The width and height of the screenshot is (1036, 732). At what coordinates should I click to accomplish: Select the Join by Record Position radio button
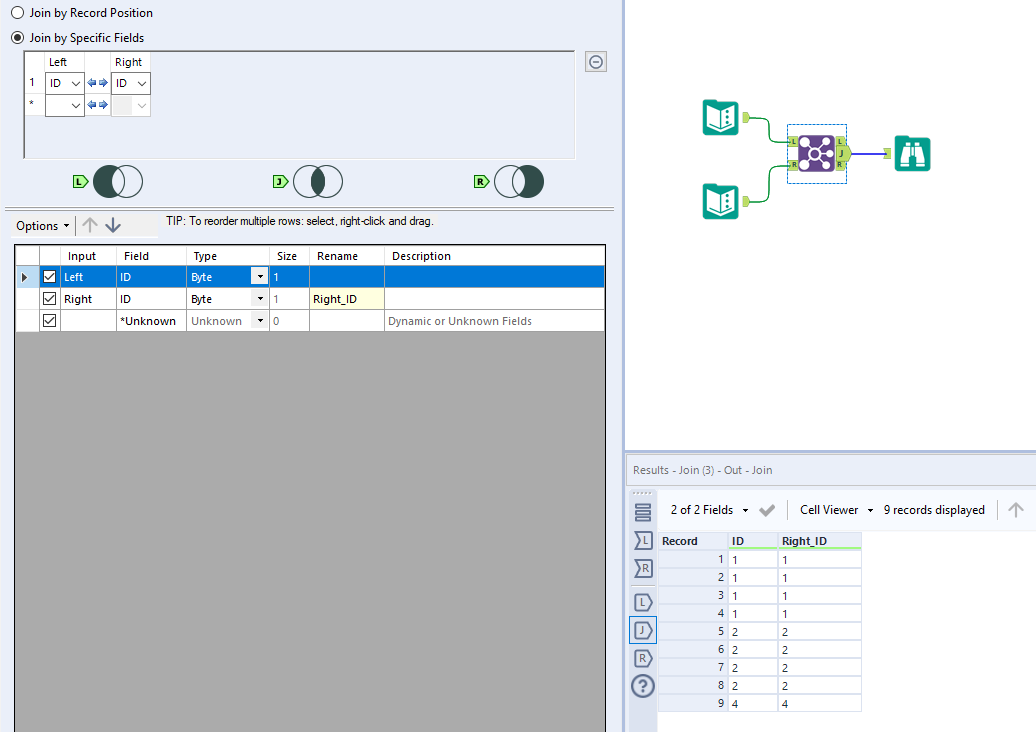[x=17, y=12]
